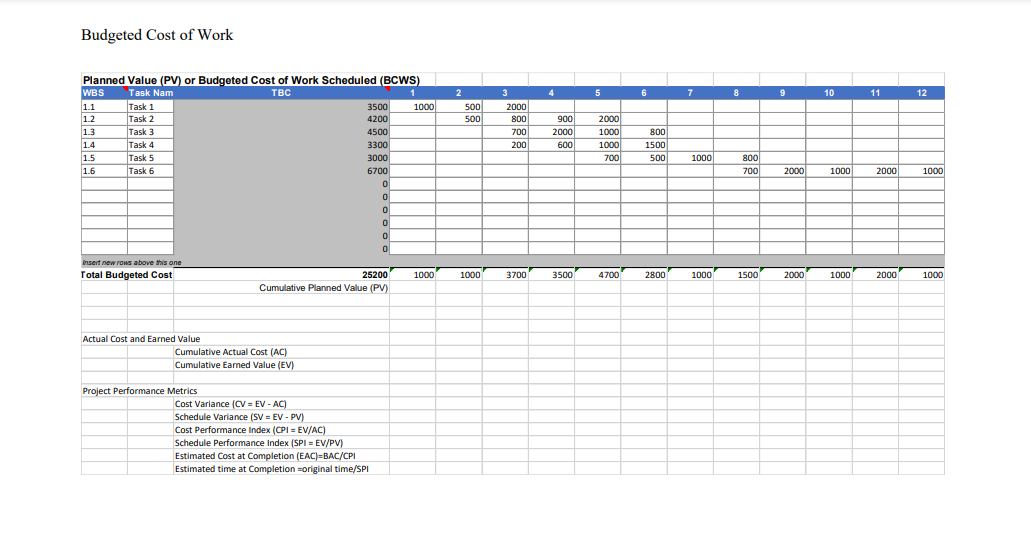Click the Project Performance Metrics heading
This screenshot has height=546, width=1031.
140,391
